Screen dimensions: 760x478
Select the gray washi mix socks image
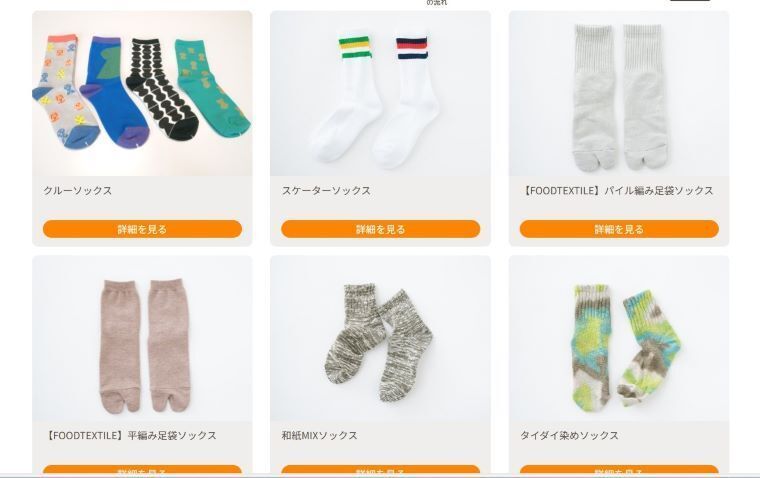tap(380, 338)
